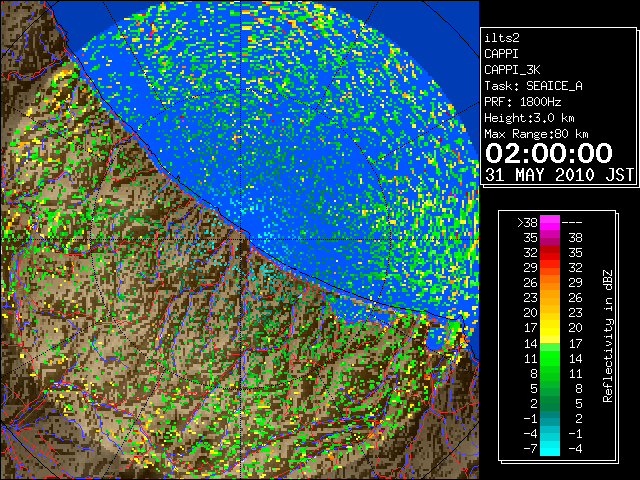Click the "ilts2" radar site label
The width and height of the screenshot is (640, 480).
click(x=502, y=38)
